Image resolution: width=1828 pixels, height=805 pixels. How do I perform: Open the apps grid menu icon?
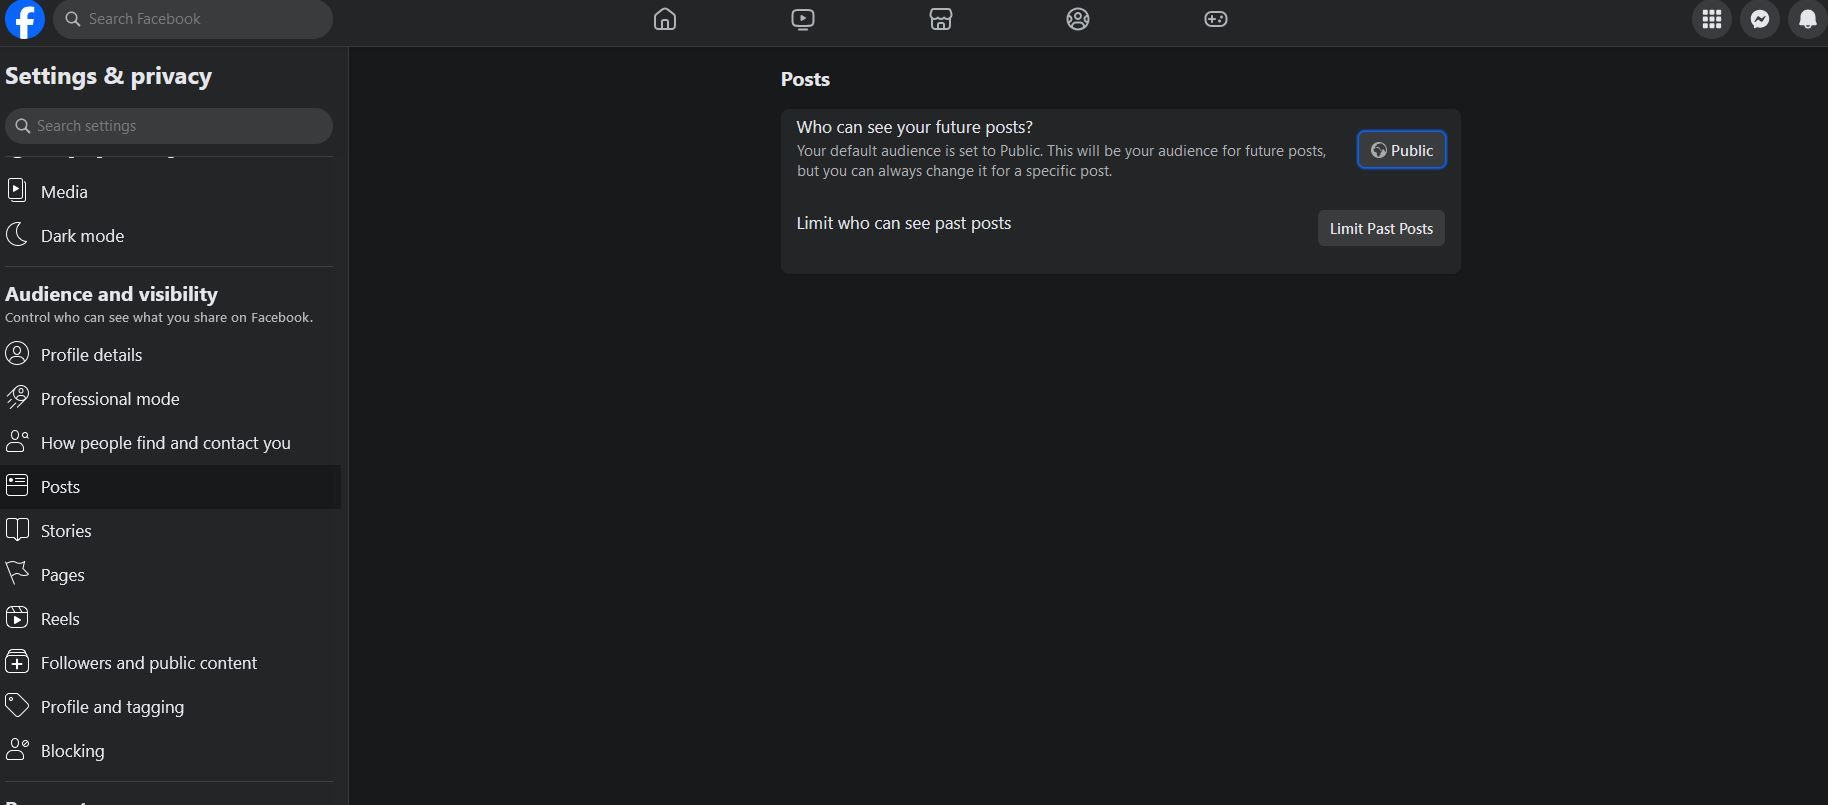(x=1712, y=19)
